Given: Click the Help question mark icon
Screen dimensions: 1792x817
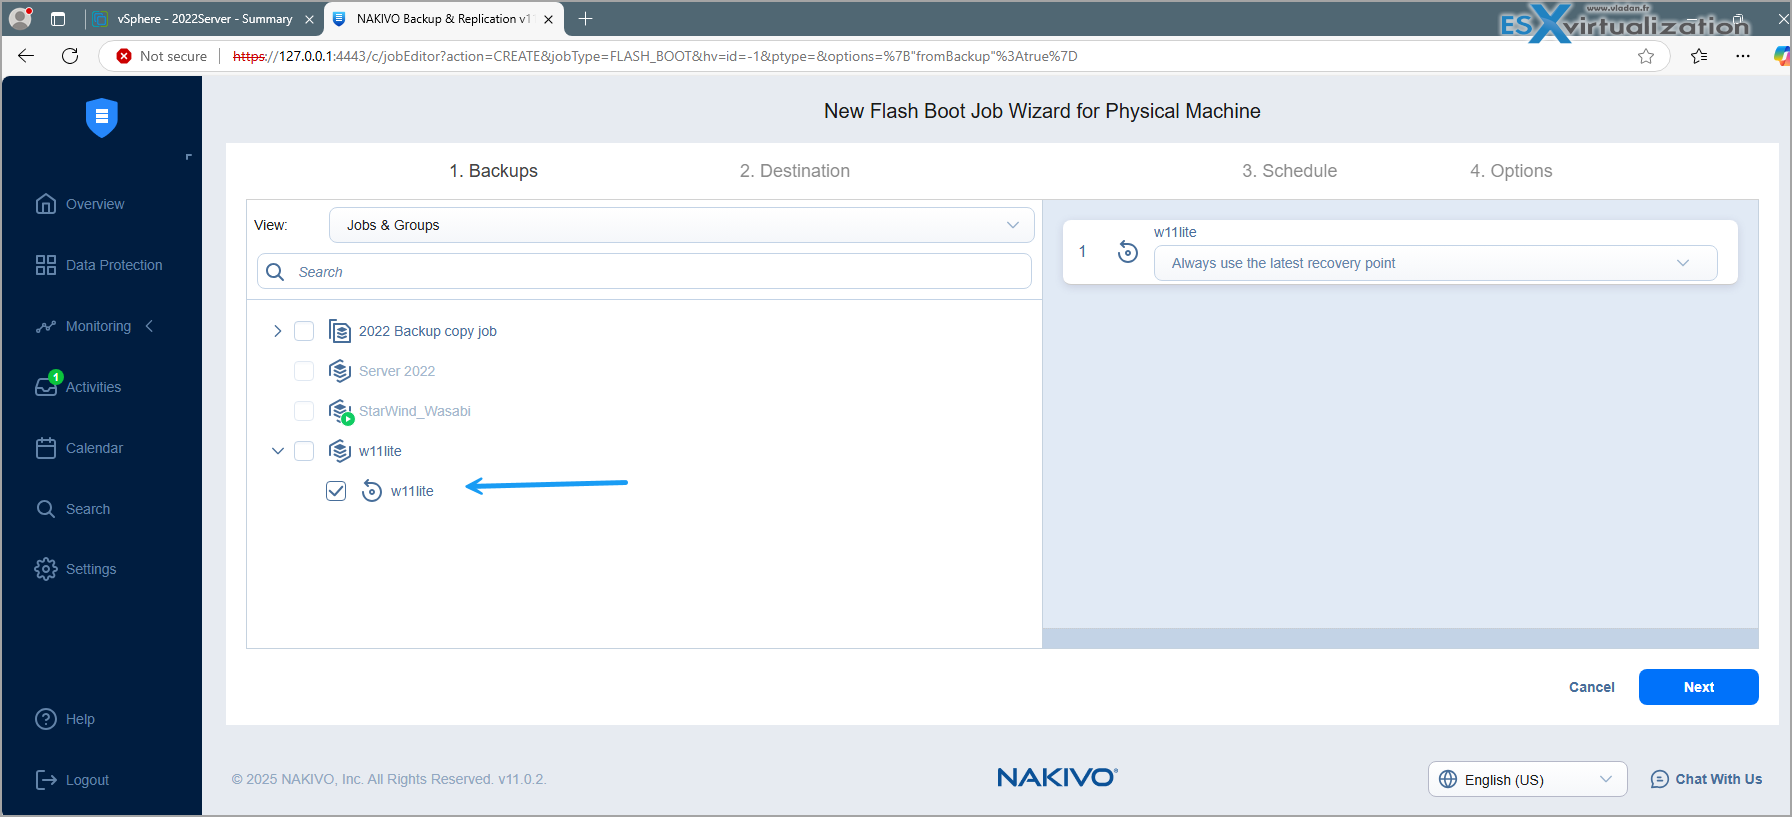Looking at the screenshot, I should (x=46, y=719).
